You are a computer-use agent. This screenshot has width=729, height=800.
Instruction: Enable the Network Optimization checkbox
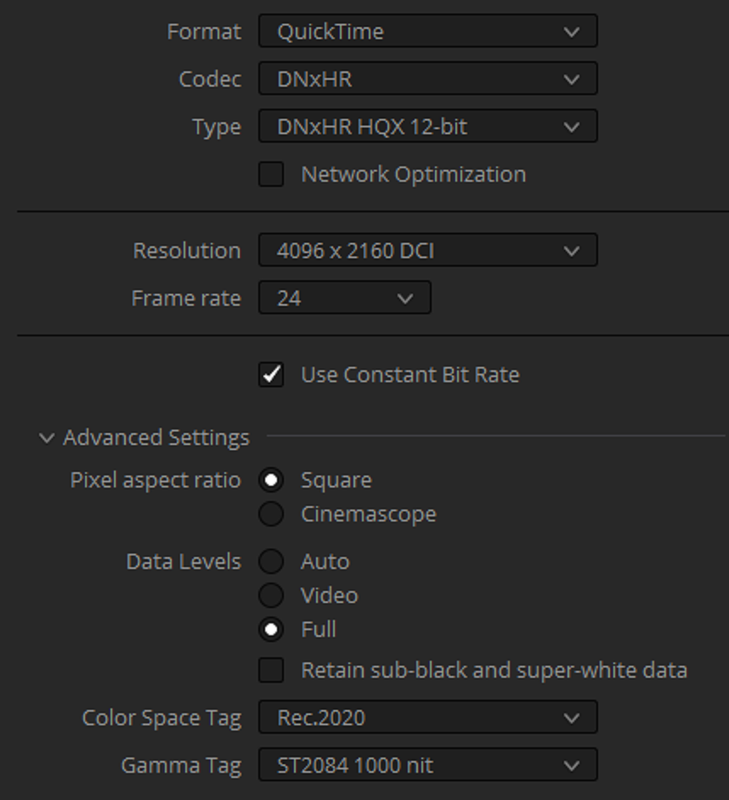point(271,174)
